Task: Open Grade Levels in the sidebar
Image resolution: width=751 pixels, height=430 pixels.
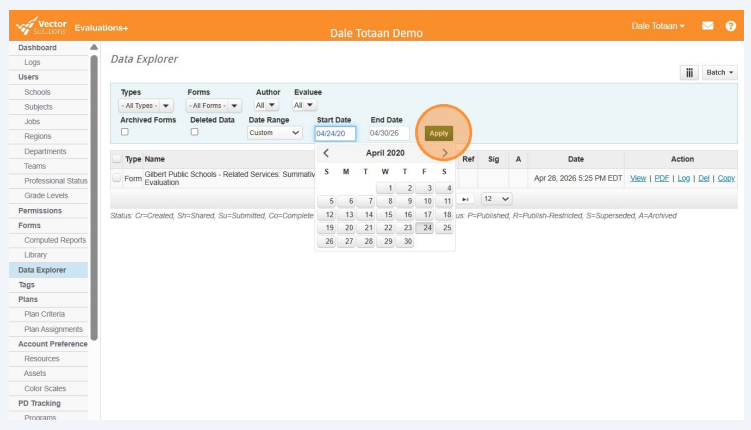Action: [x=48, y=195]
